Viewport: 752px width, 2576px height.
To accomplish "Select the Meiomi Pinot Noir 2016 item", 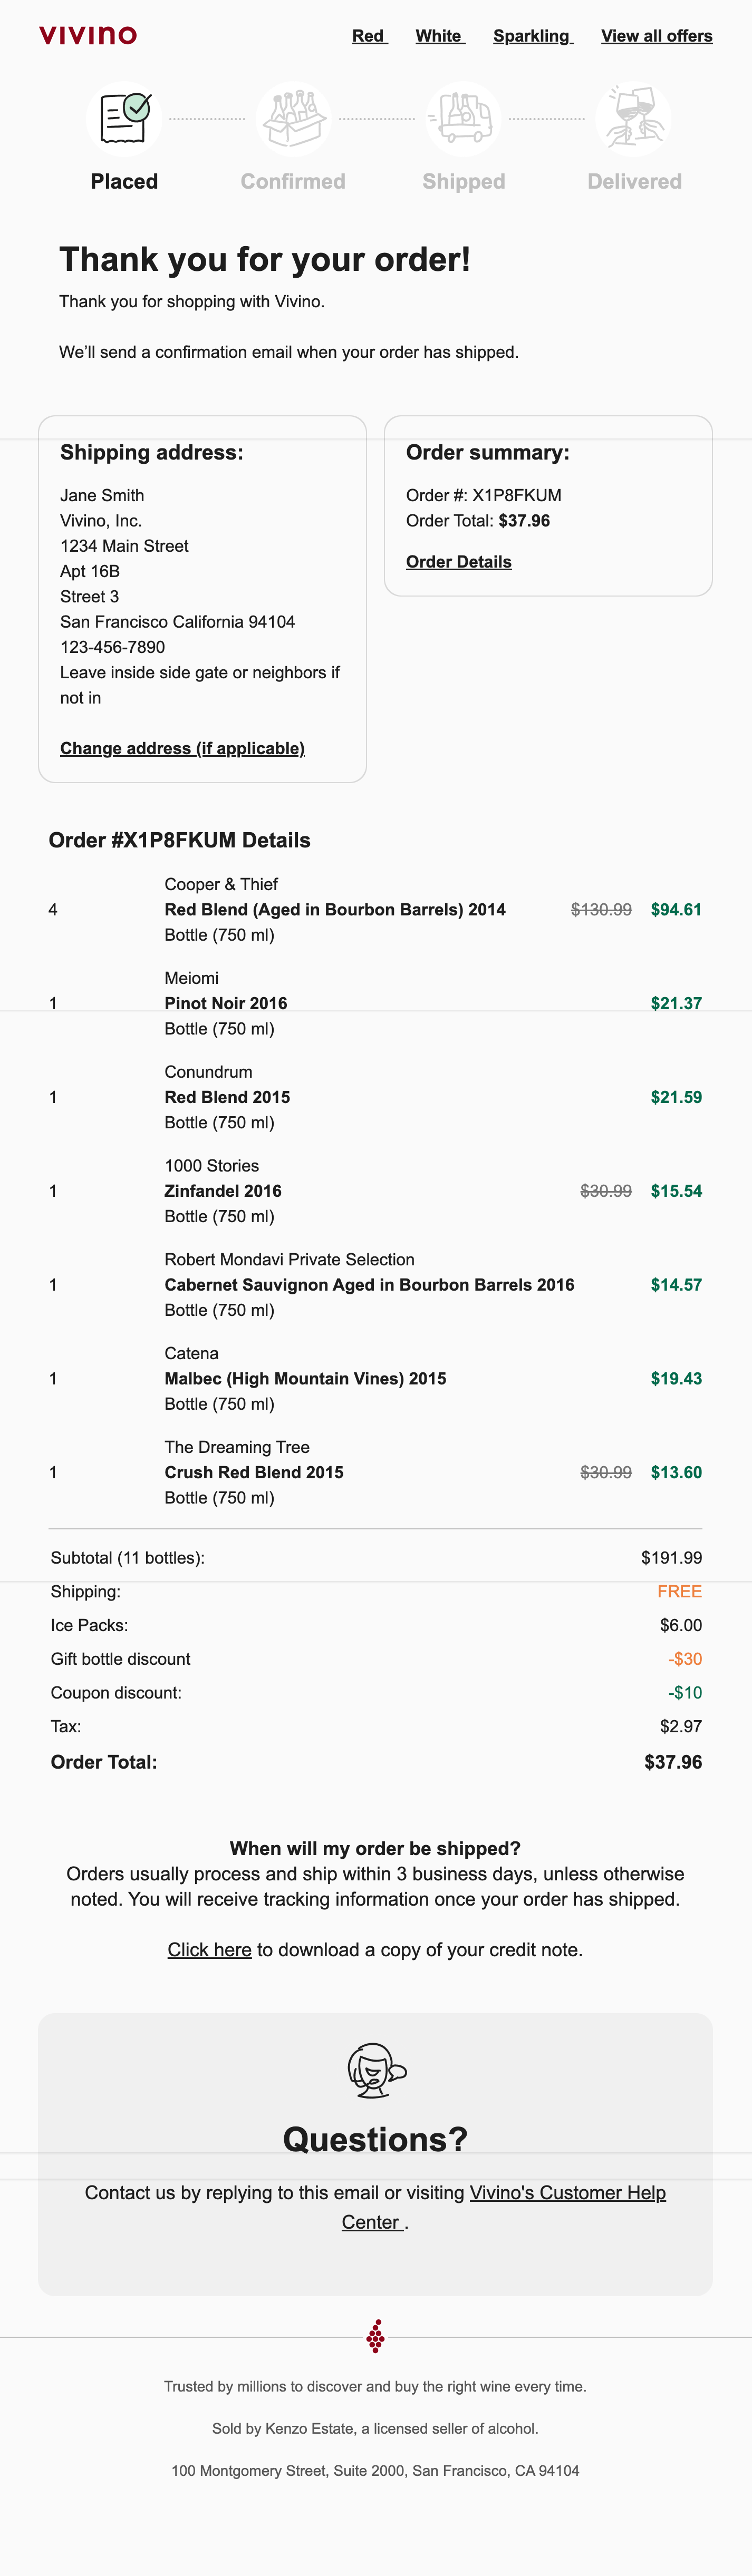I will point(226,1003).
